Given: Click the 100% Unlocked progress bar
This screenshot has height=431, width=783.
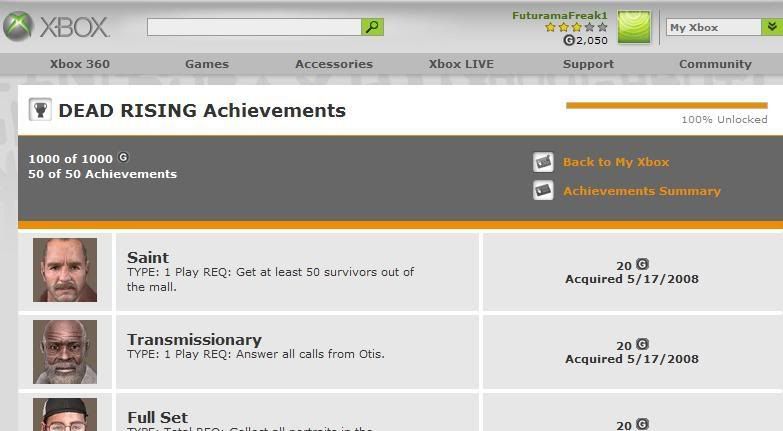Looking at the screenshot, I should pyautogui.click(x=666, y=105).
